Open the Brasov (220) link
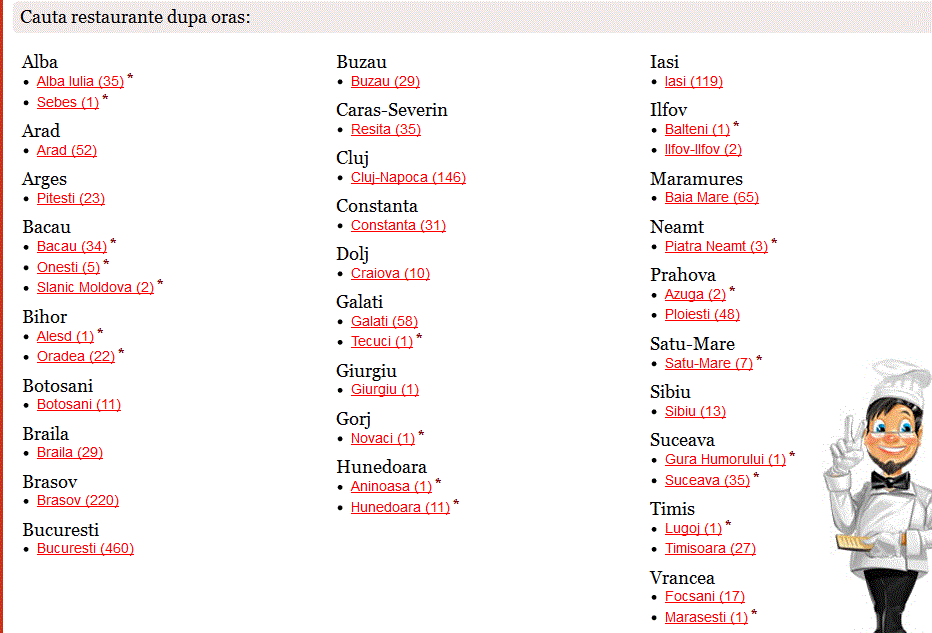Viewport: 932px width, 633px height. [78, 501]
